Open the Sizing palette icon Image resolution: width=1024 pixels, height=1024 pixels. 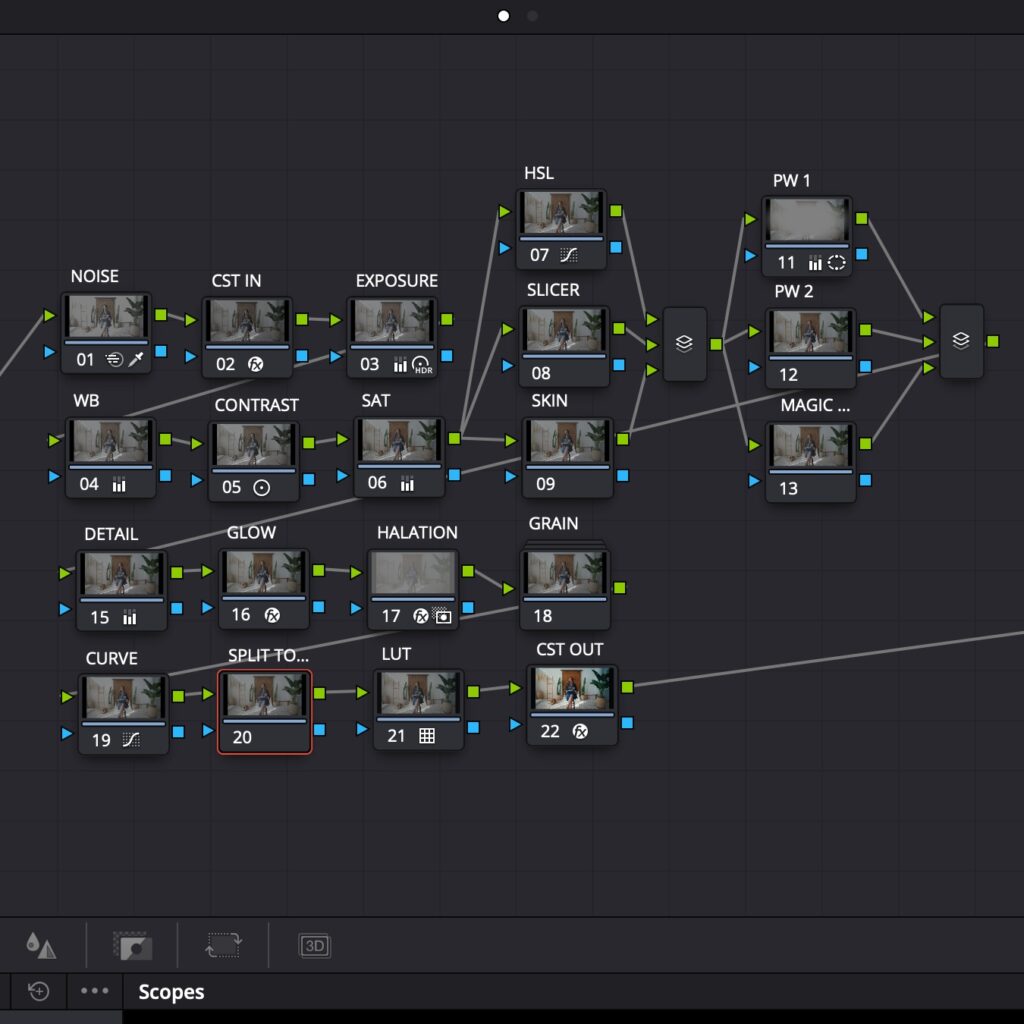tap(224, 945)
